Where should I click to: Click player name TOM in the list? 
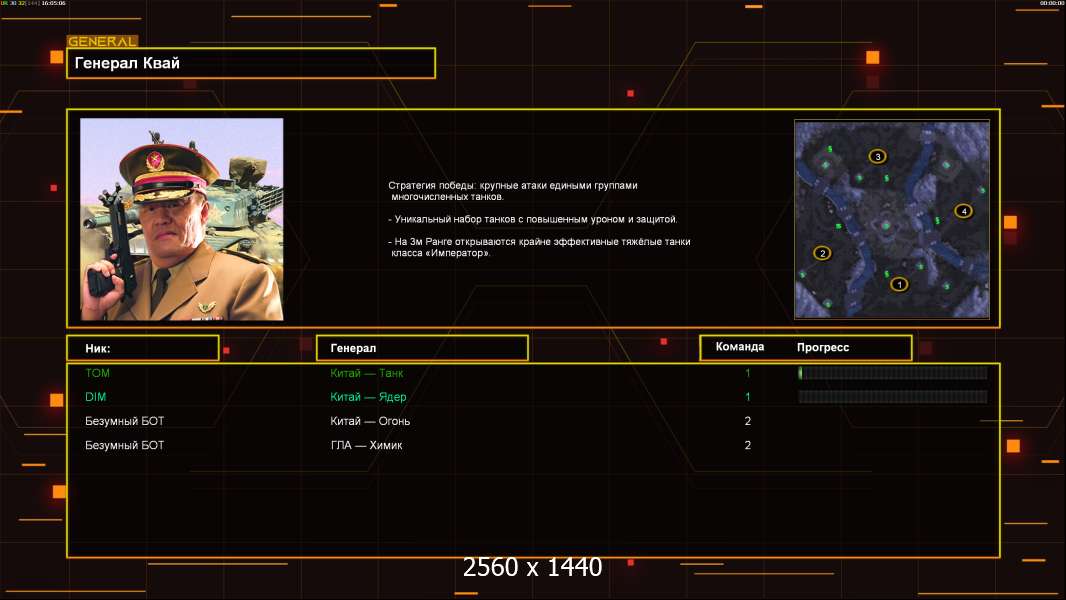[97, 373]
